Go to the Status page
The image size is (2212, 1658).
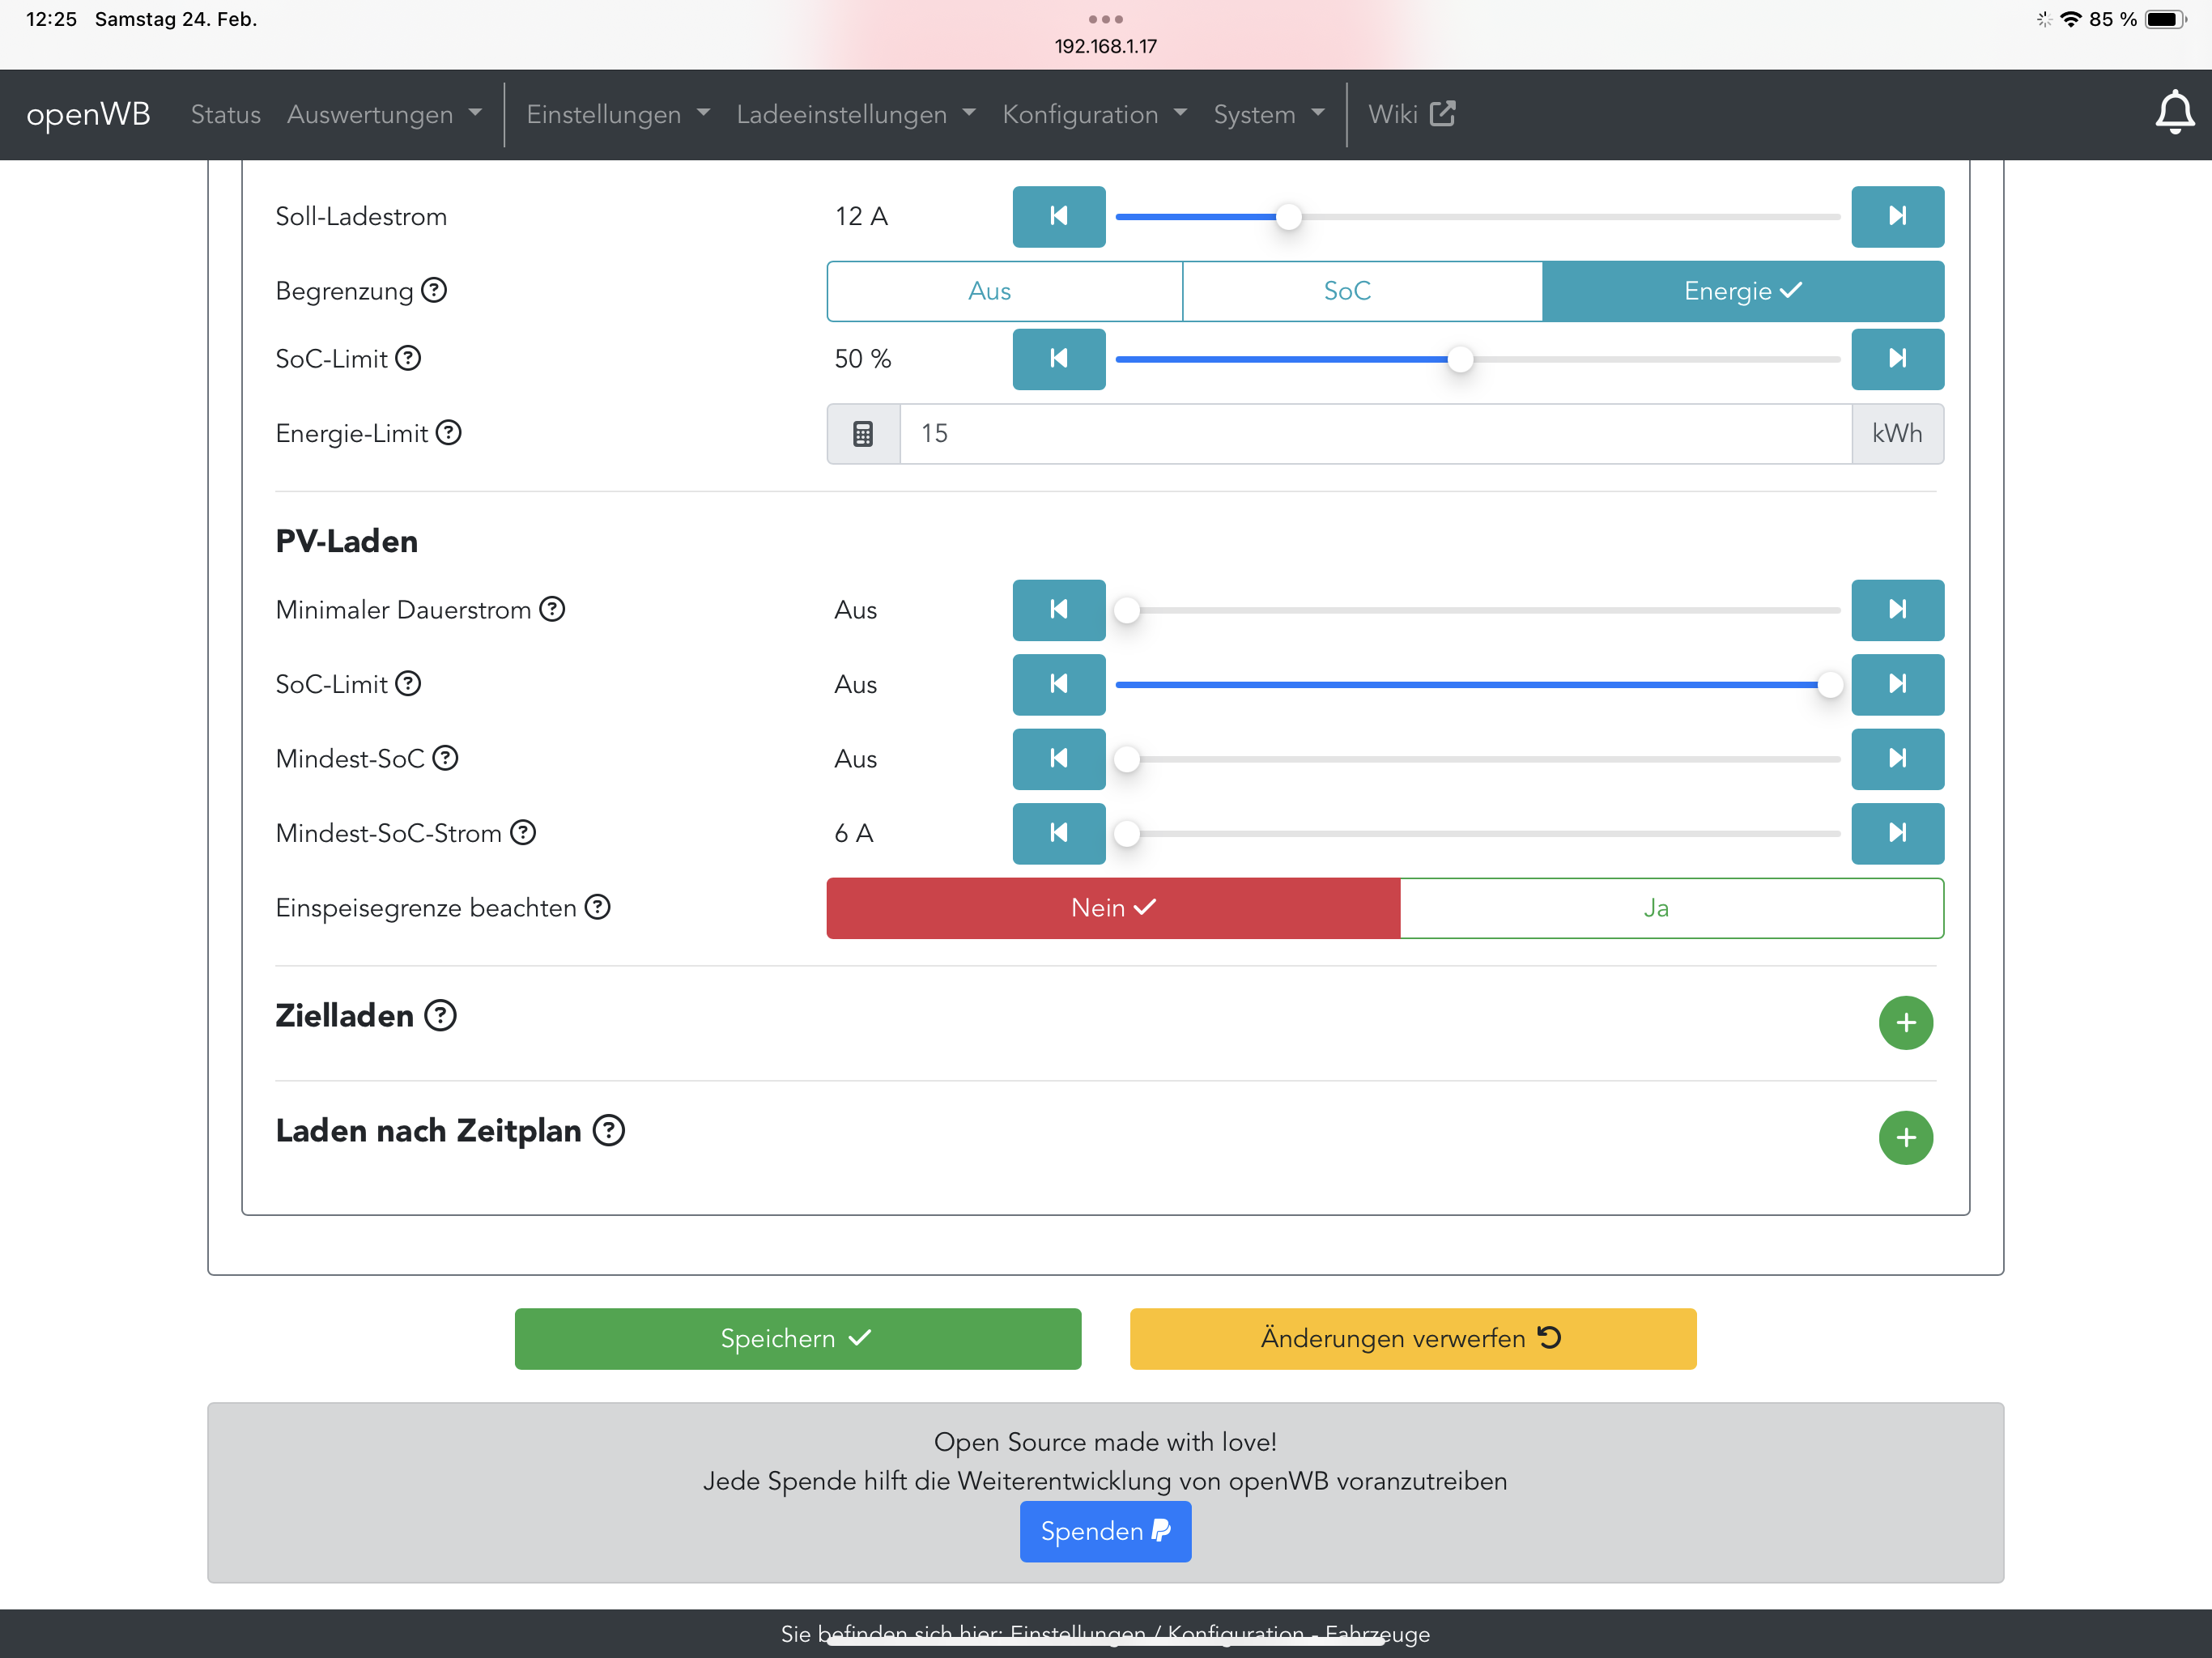[x=225, y=115]
